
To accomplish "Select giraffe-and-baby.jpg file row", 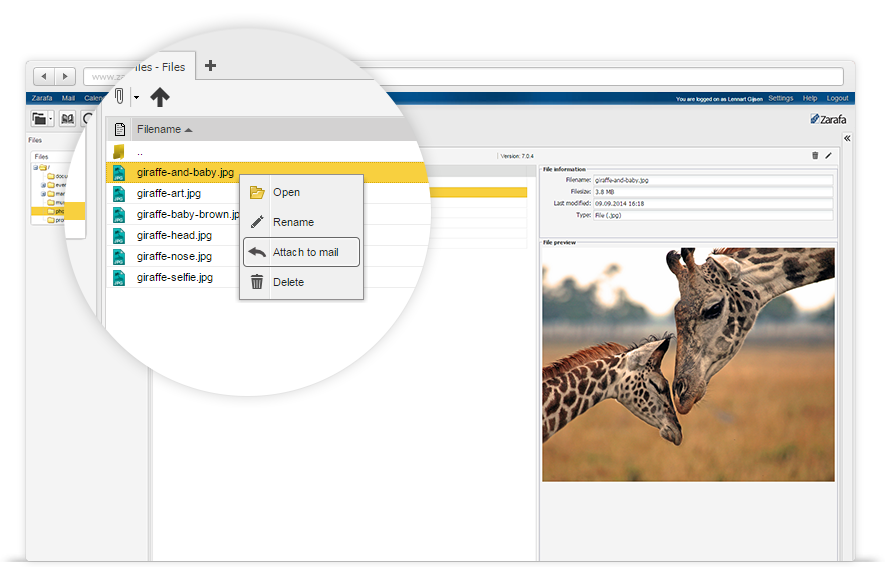I will (266, 173).
